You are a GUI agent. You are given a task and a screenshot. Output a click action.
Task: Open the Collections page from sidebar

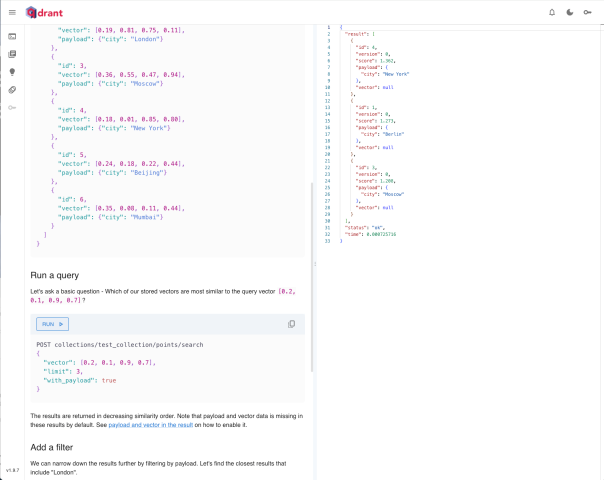coord(12,54)
